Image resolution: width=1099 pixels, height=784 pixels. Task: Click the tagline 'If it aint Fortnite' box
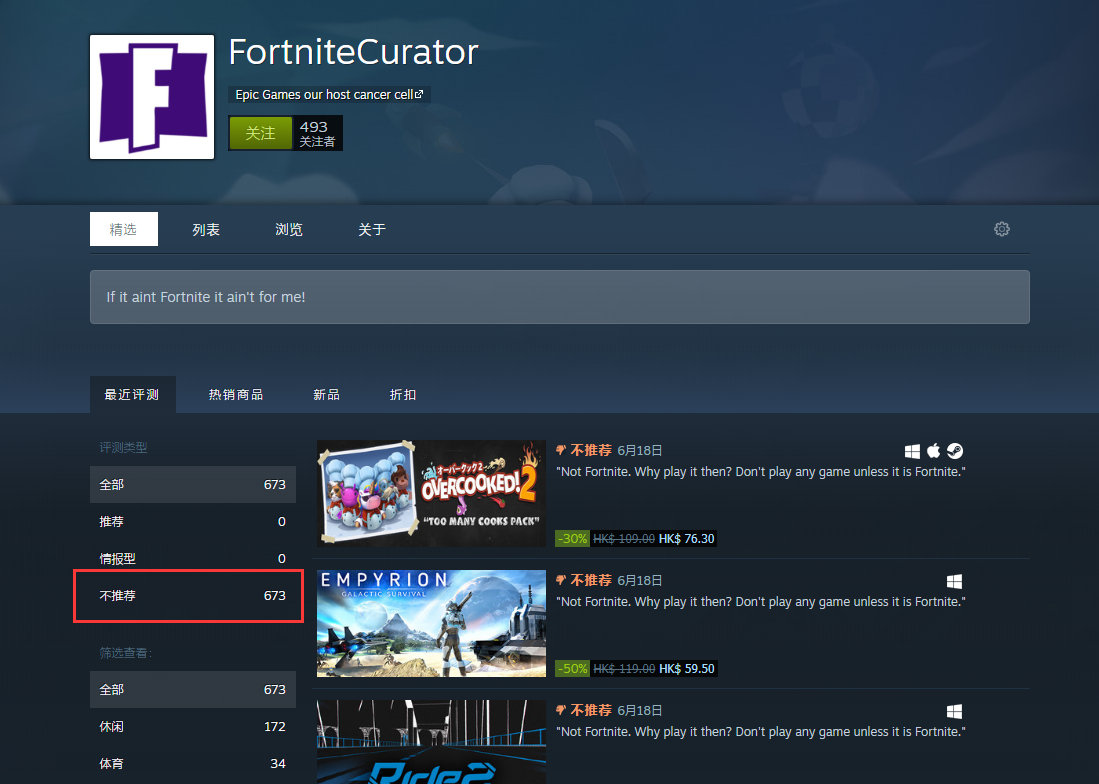[559, 297]
